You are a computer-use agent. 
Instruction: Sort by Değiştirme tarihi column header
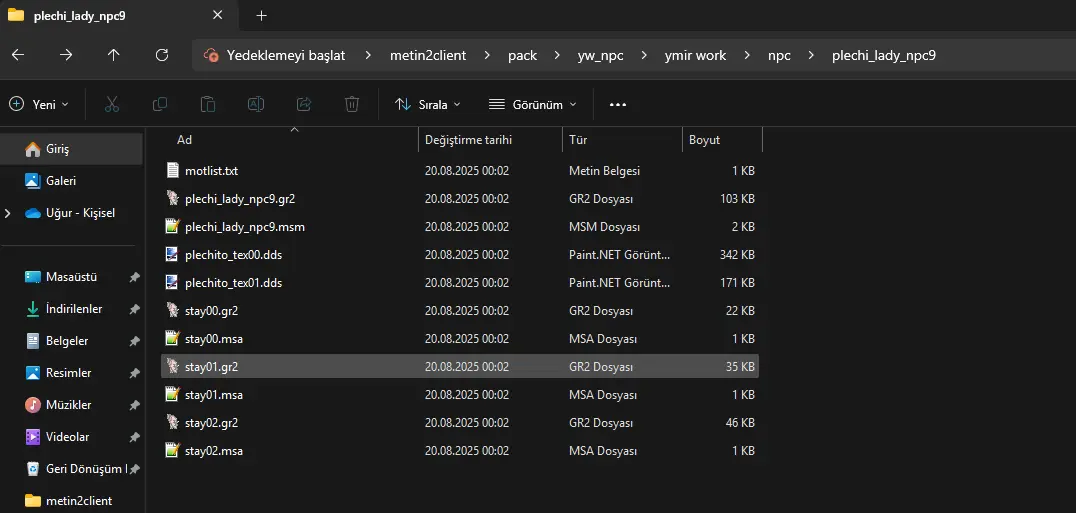(x=468, y=140)
